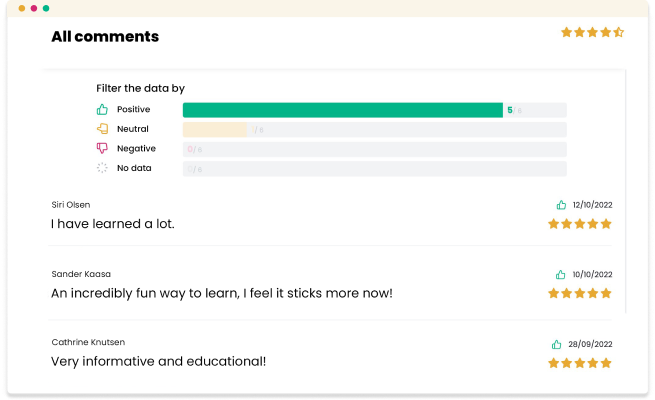The width and height of the screenshot is (655, 400).
Task: Filter comments by Positive label
Action: pos(134,109)
